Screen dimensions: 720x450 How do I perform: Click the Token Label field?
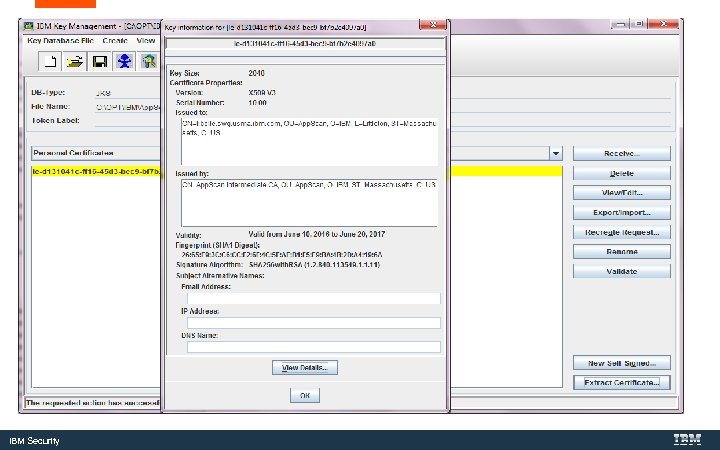coord(128,121)
